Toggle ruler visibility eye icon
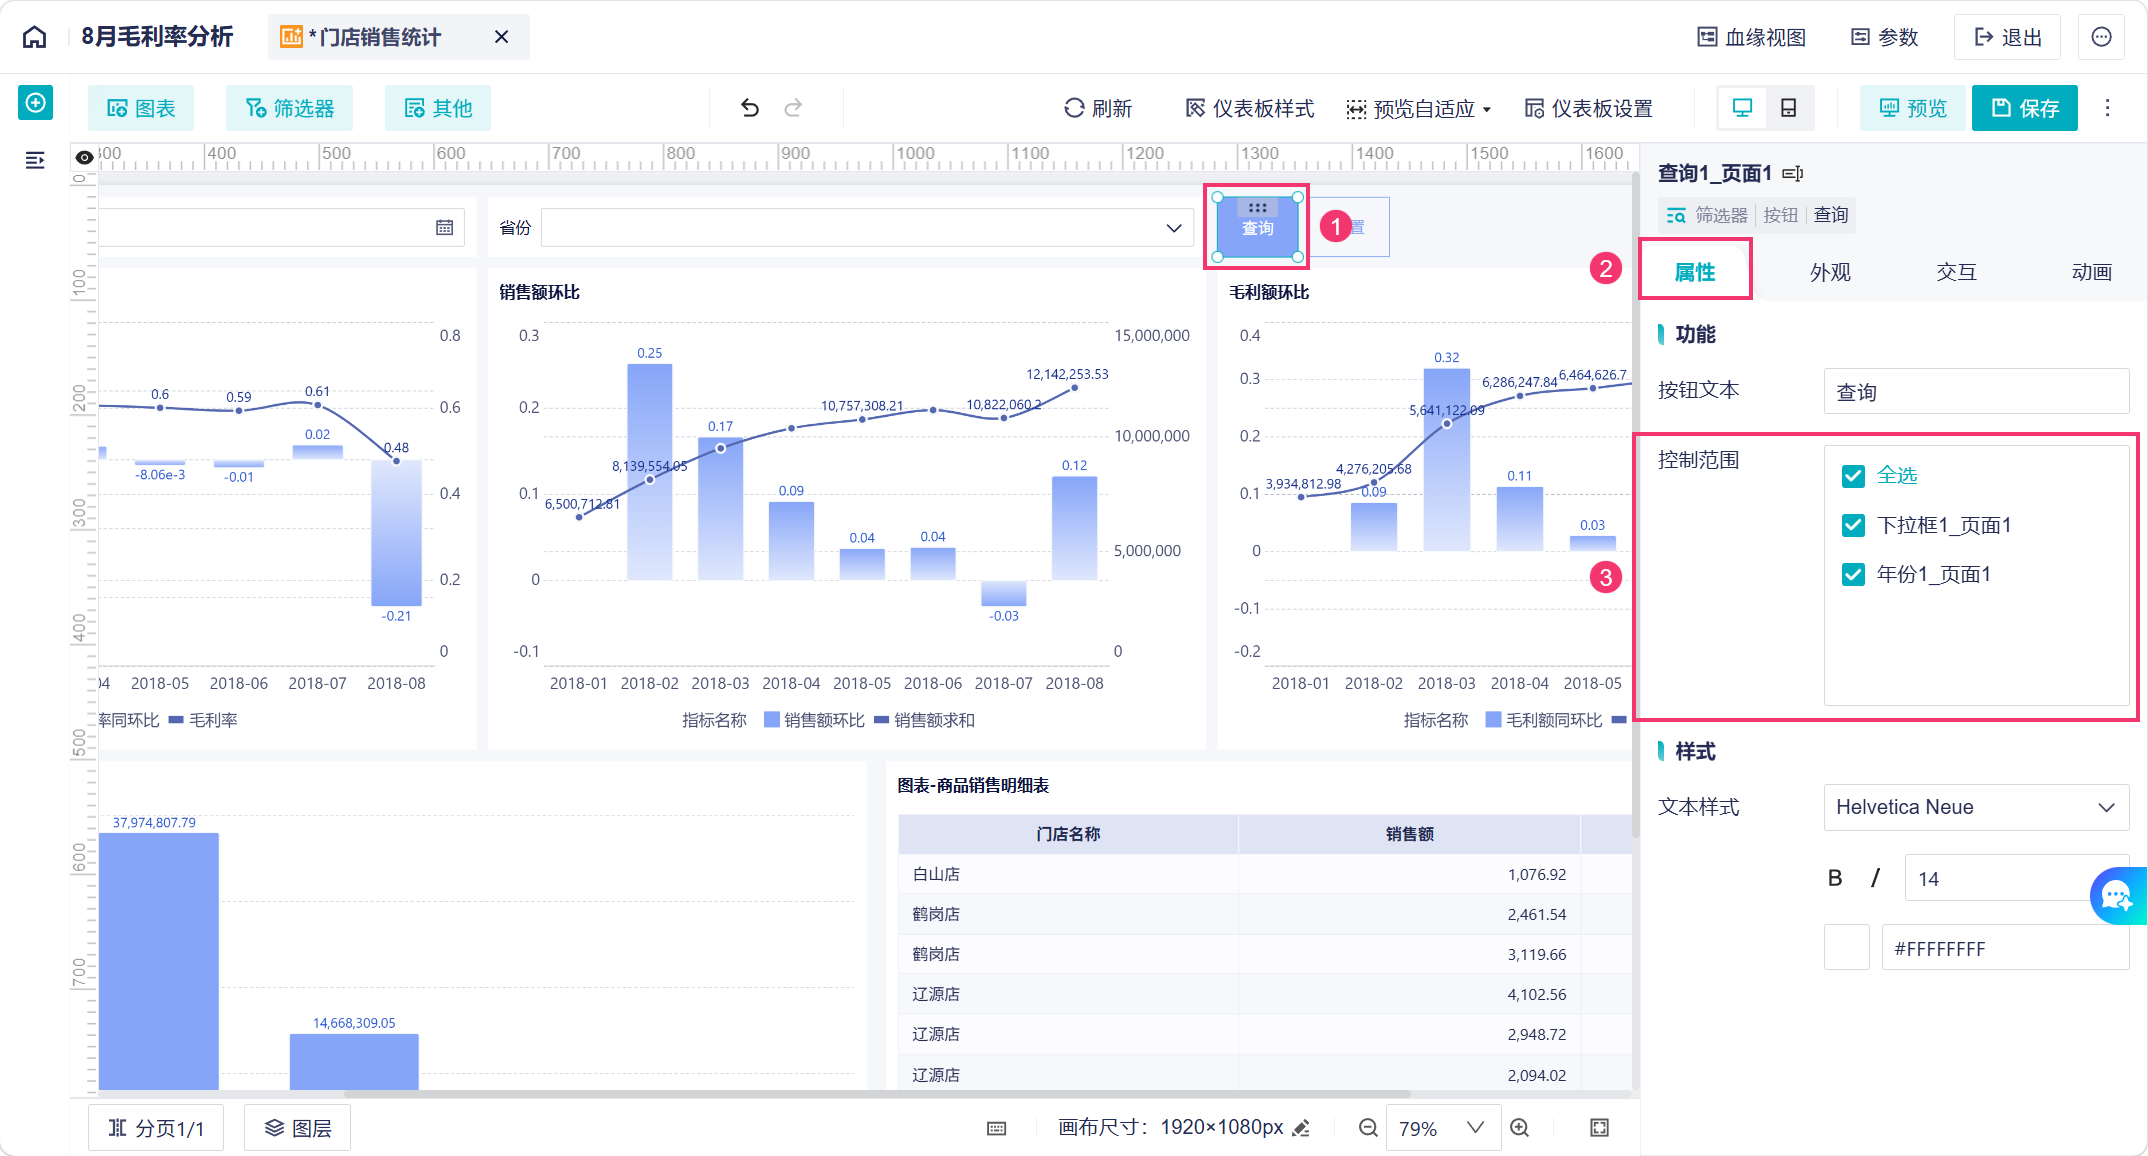The width and height of the screenshot is (2148, 1156). tap(85, 157)
